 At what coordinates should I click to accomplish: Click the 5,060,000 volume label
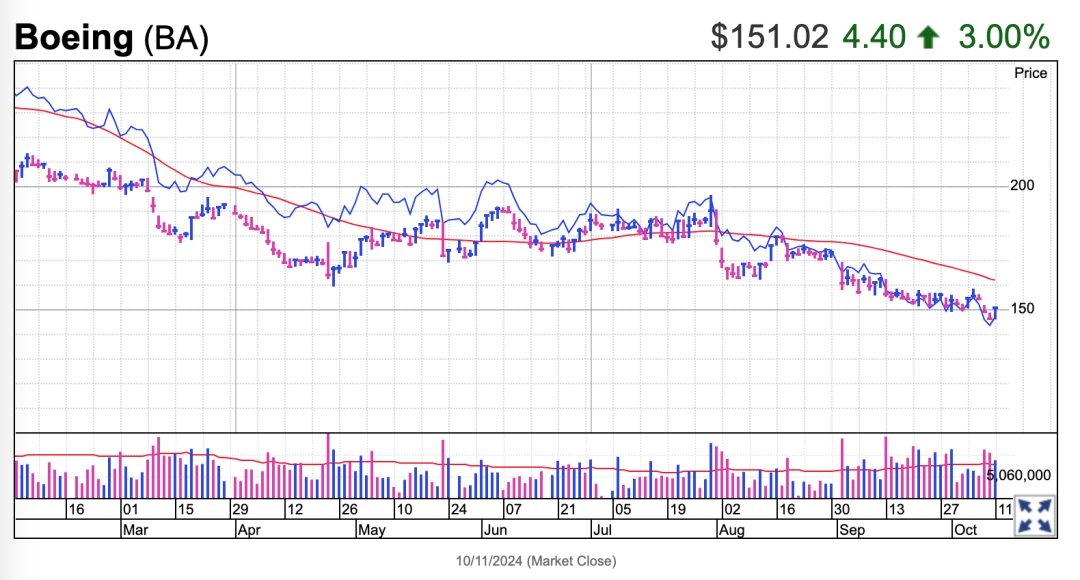pos(1019,475)
